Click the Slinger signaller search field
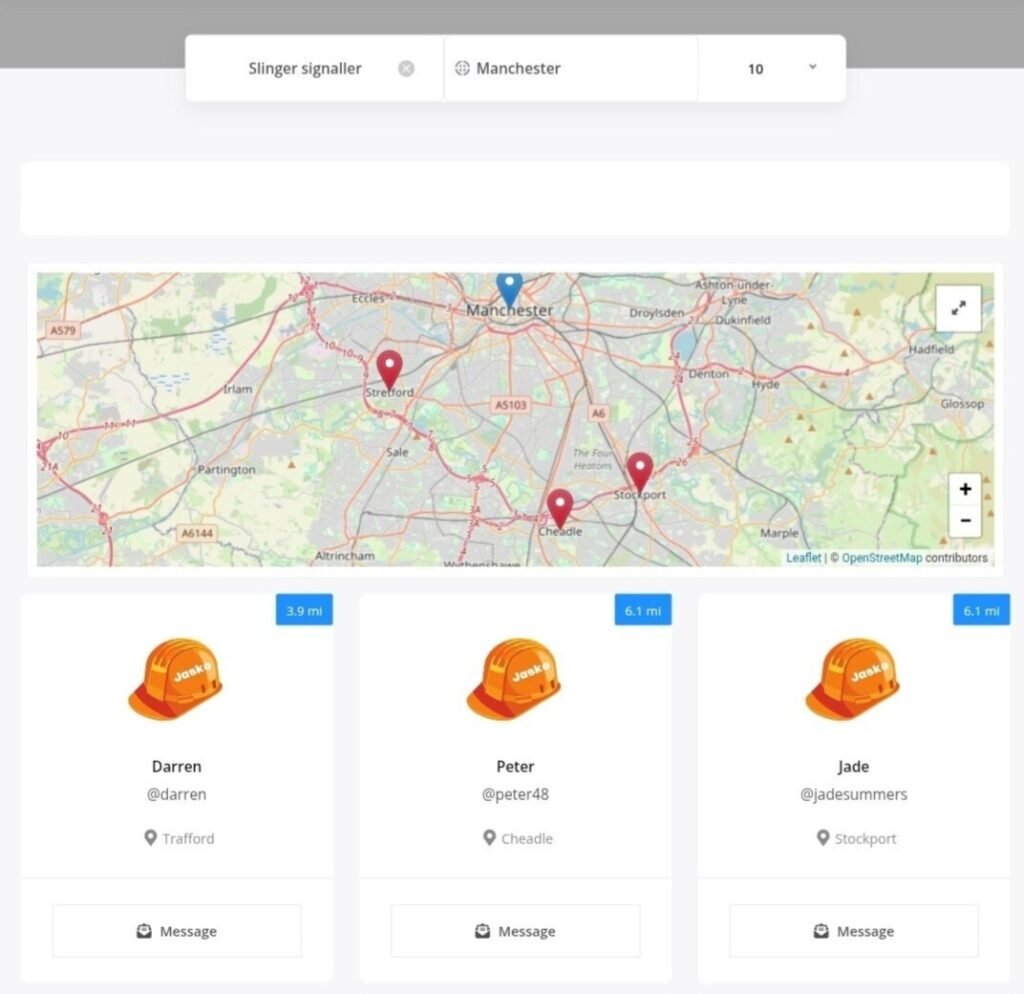This screenshot has width=1024, height=994. click(x=305, y=69)
